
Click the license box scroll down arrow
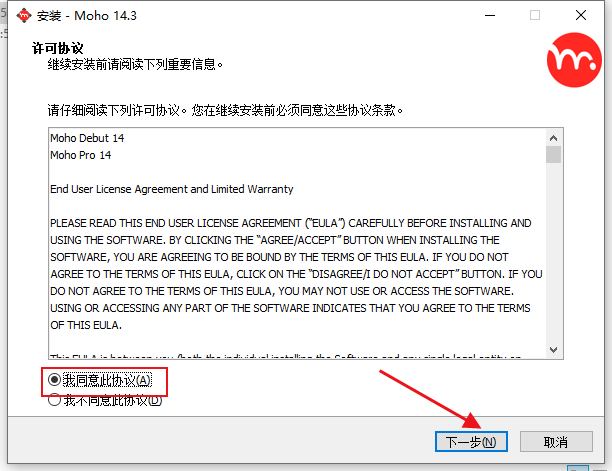click(553, 350)
